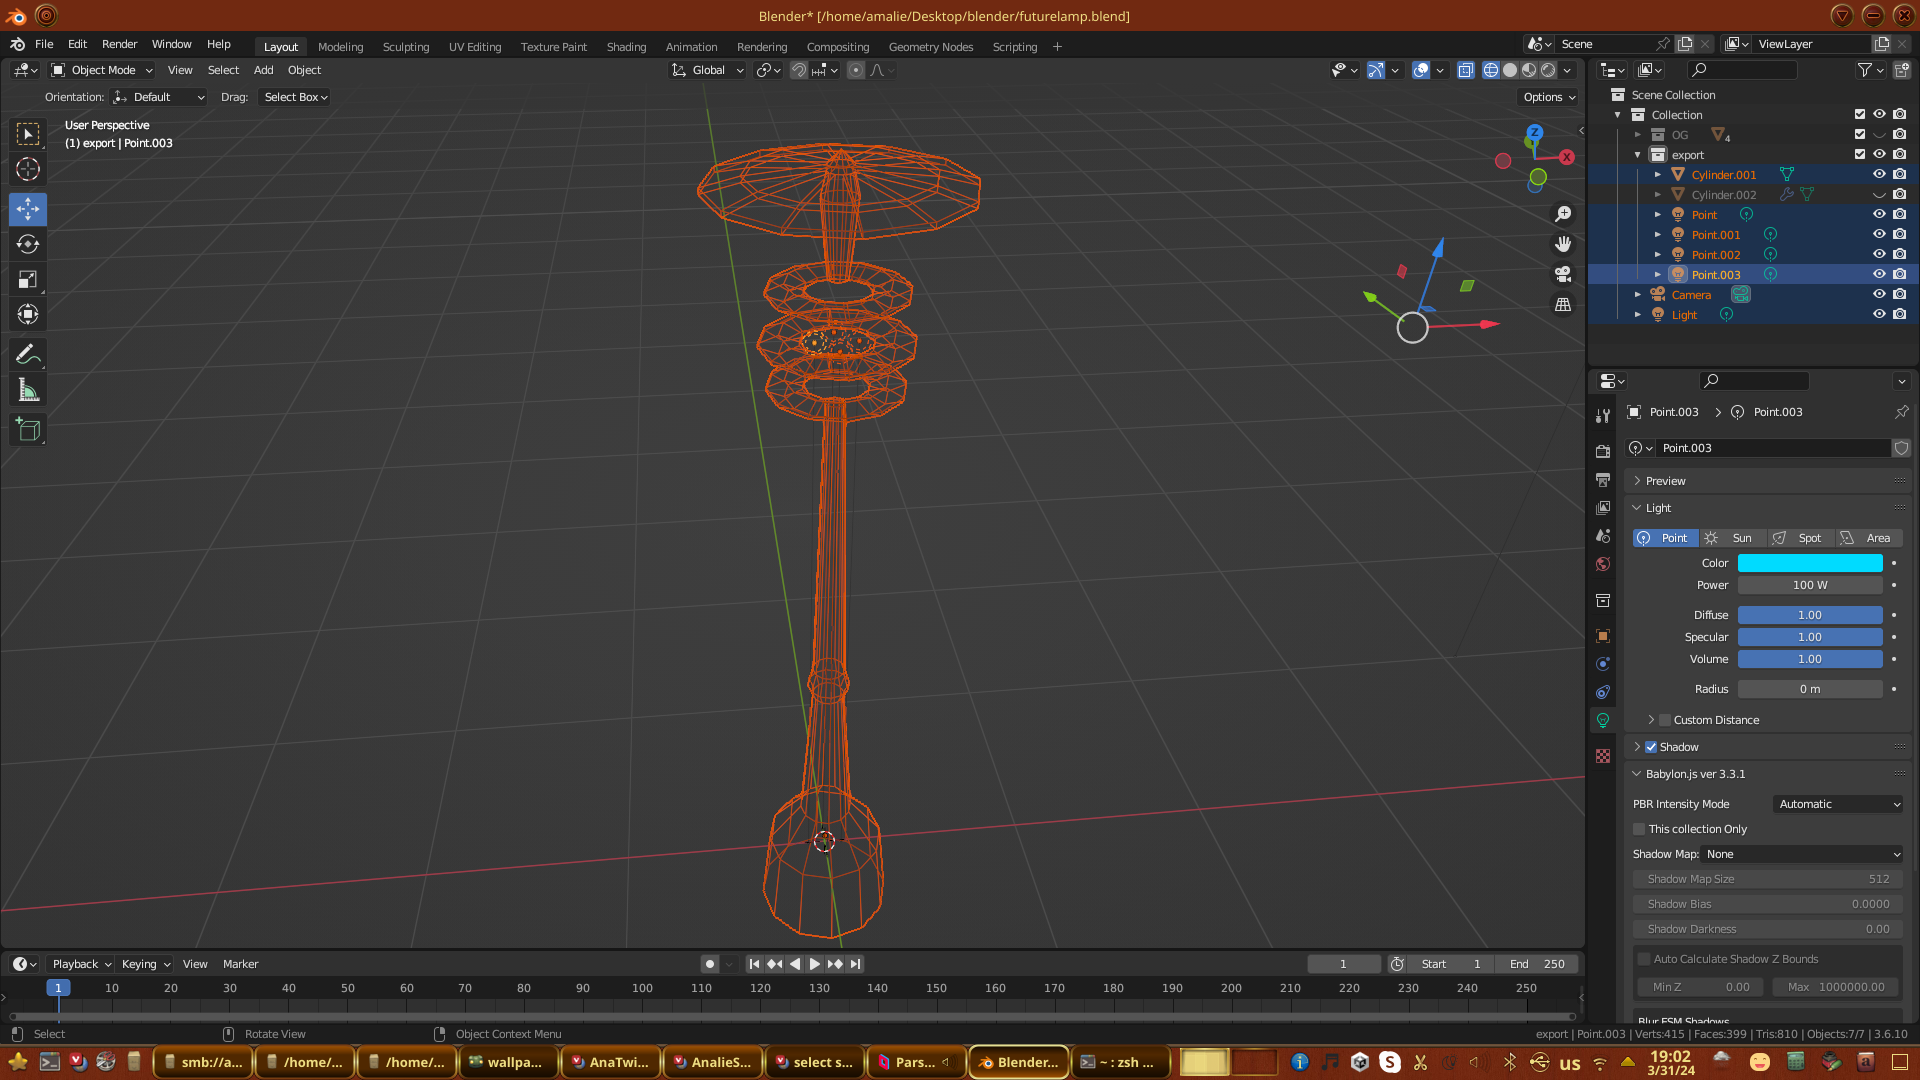Toggle camera view icon in viewport
This screenshot has width=1920, height=1080.
pyautogui.click(x=1563, y=274)
